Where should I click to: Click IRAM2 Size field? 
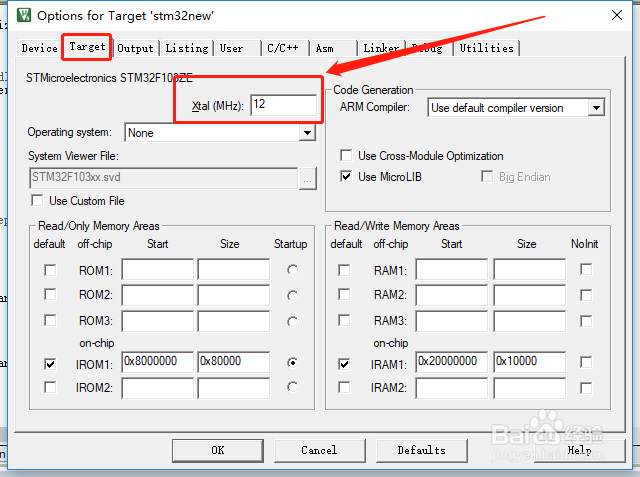(529, 388)
